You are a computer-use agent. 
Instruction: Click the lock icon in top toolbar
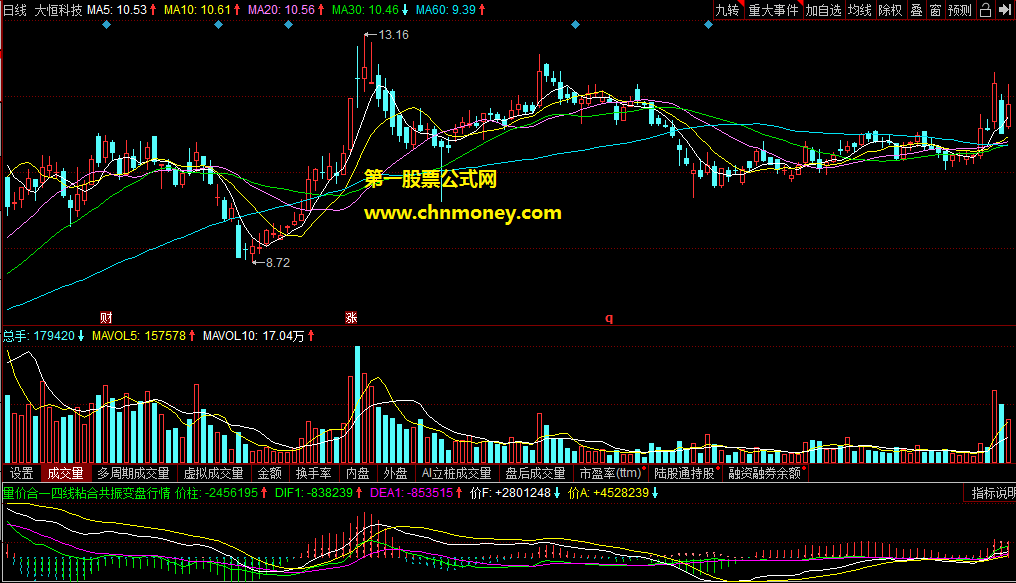(x=986, y=10)
